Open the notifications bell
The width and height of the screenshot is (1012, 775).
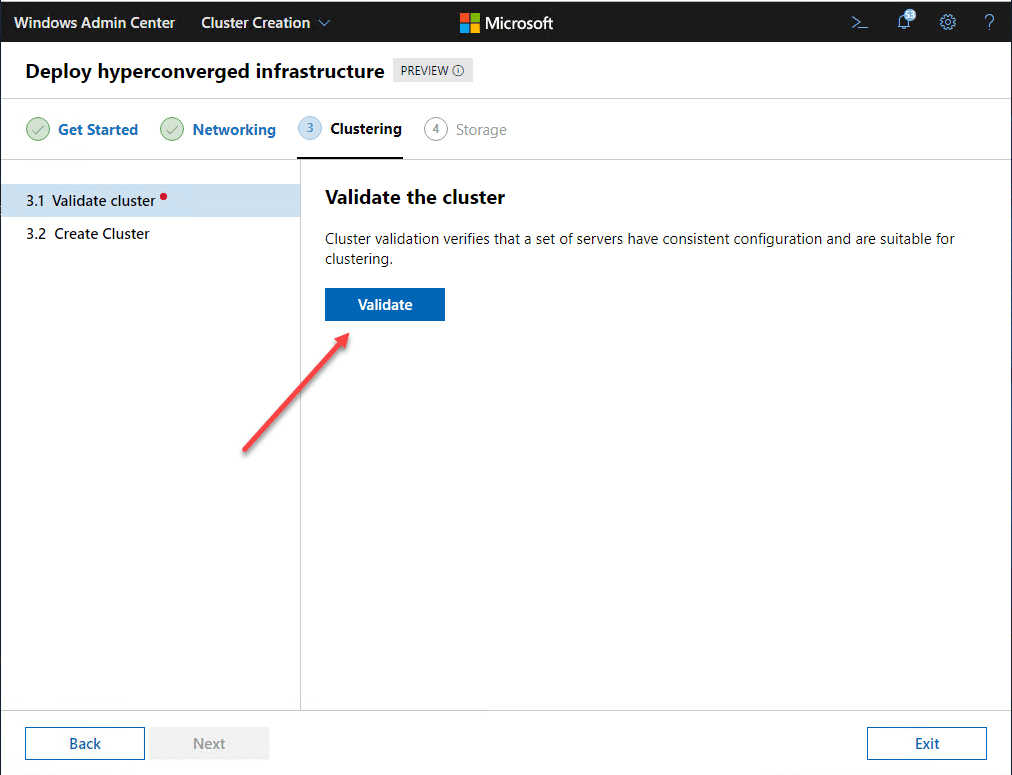[x=904, y=22]
